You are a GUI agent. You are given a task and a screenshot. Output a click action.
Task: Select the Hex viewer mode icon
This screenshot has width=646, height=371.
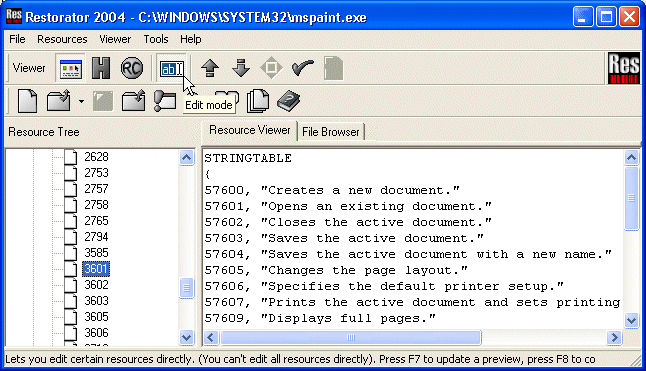(101, 68)
